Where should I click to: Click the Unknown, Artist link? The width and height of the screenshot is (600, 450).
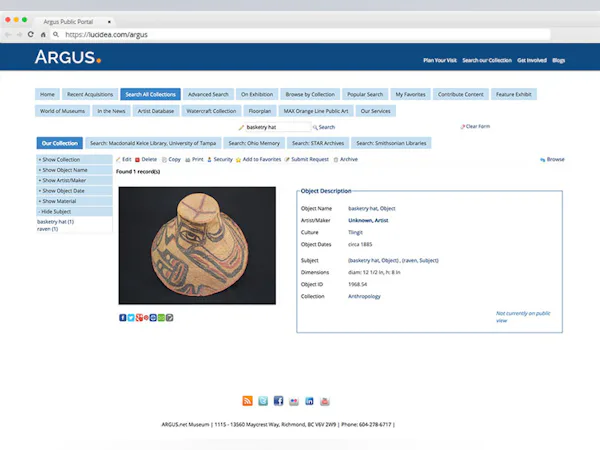[x=368, y=220]
